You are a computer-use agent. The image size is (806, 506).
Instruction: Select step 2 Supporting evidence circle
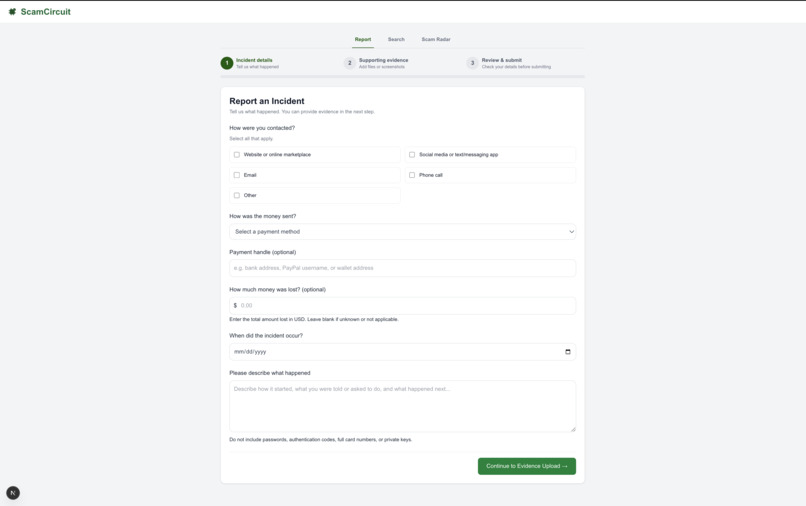350,63
